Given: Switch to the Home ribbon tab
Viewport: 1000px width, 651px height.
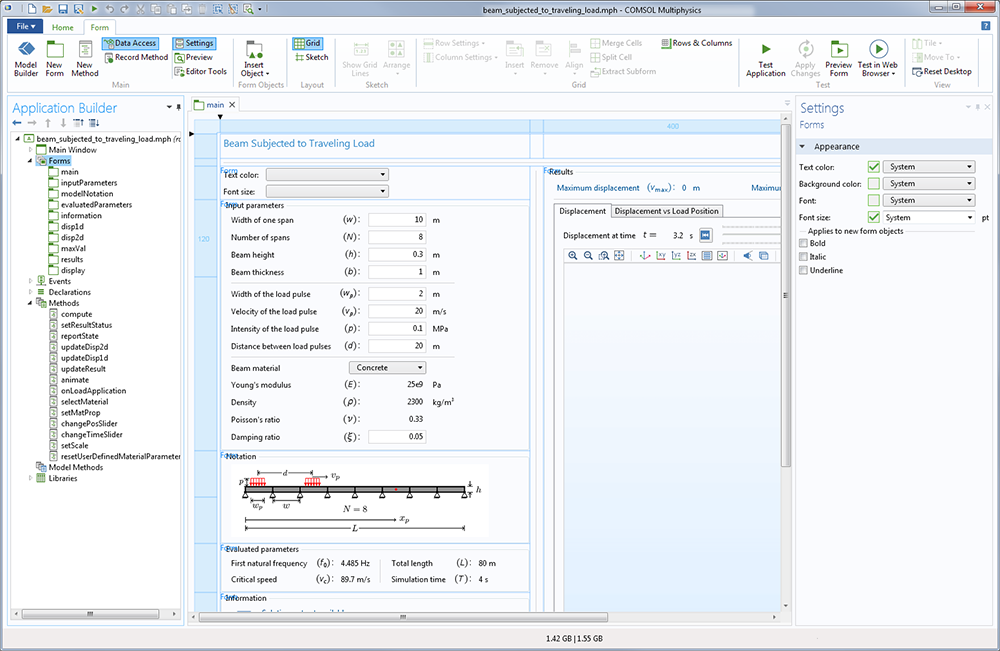Looking at the screenshot, I should [x=62, y=27].
